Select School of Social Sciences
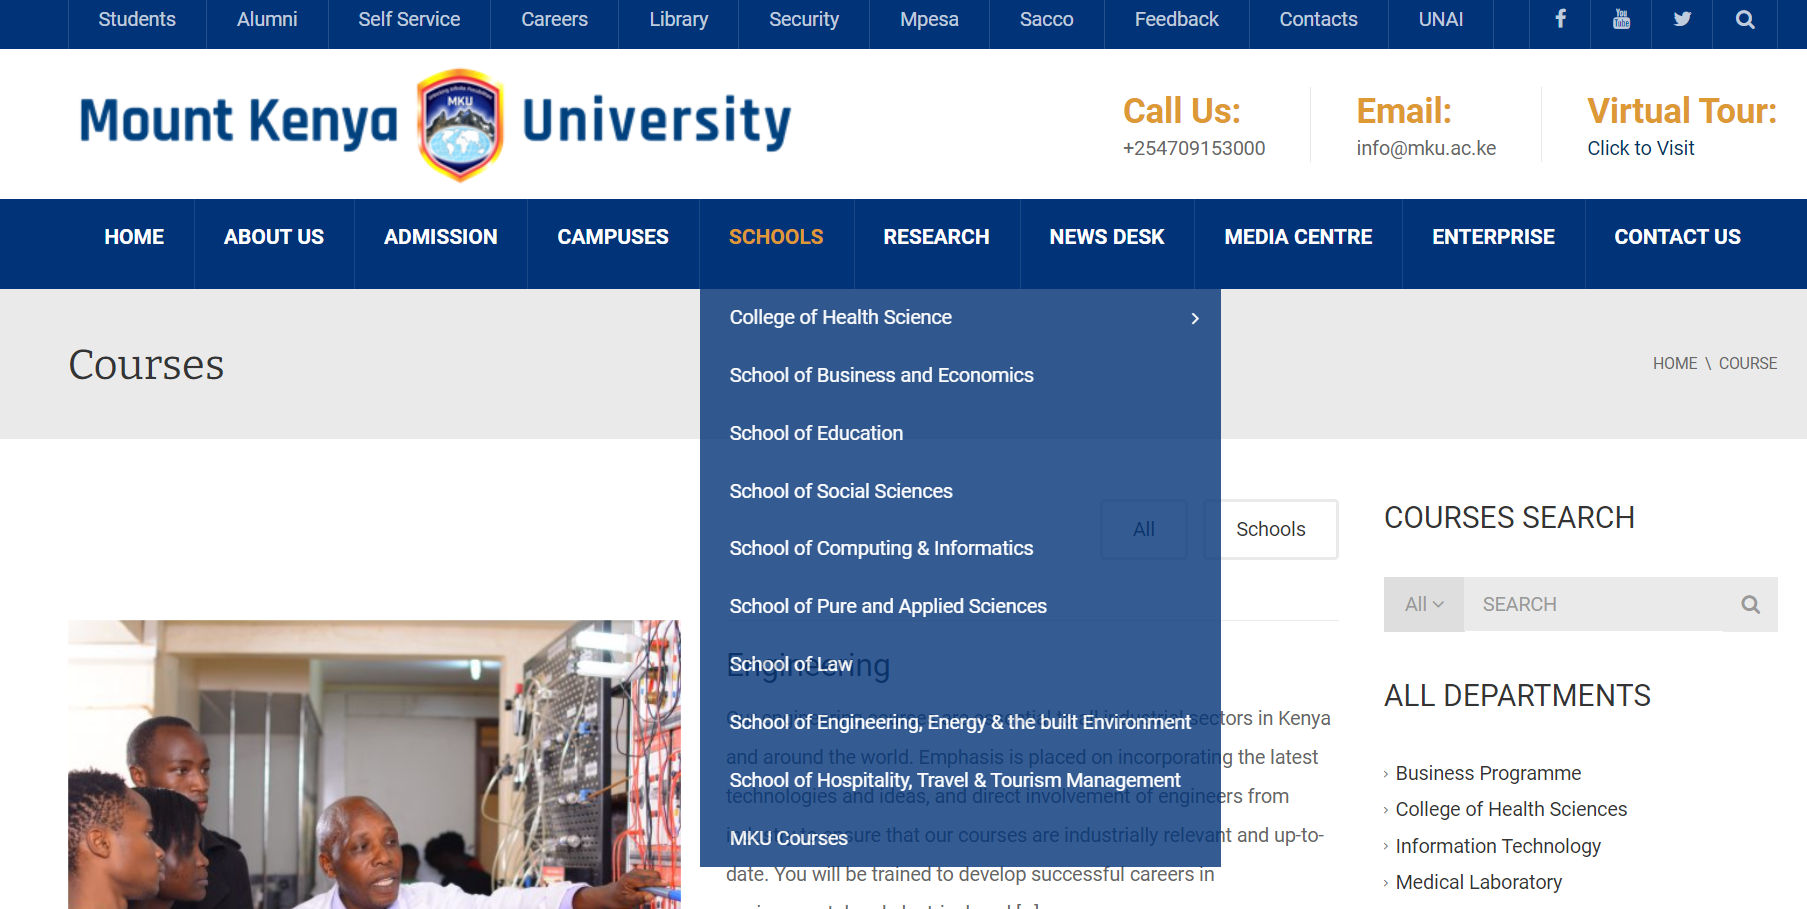The width and height of the screenshot is (1807, 909). (x=841, y=491)
